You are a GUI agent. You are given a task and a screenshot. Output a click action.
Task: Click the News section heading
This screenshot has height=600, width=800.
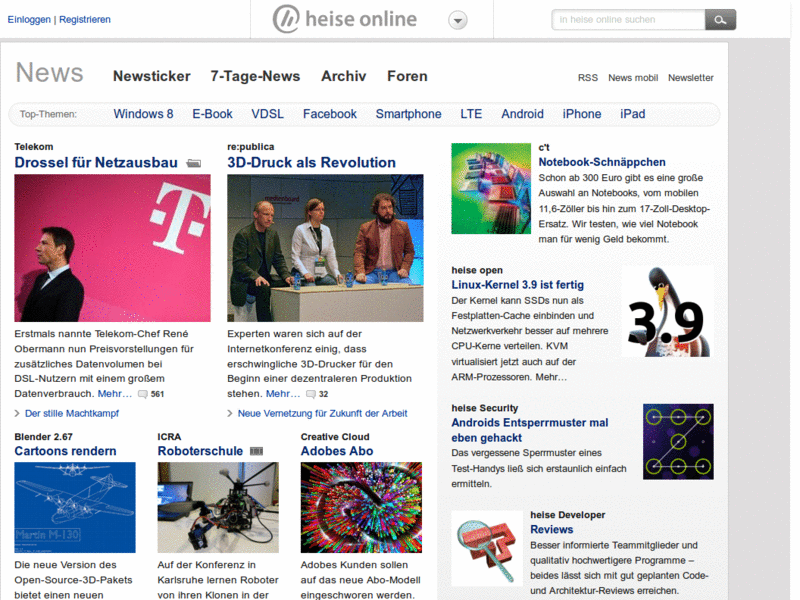coord(49,72)
